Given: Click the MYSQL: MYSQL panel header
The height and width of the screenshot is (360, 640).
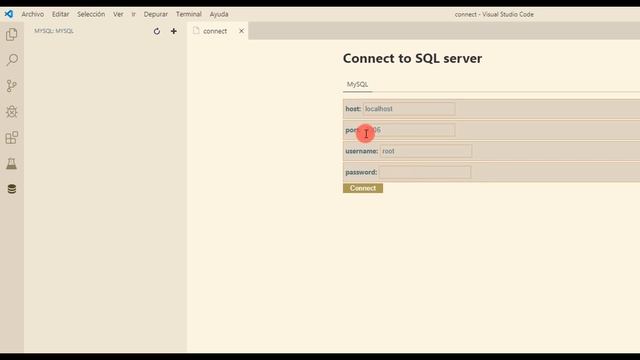Looking at the screenshot, I should pyautogui.click(x=54, y=31).
